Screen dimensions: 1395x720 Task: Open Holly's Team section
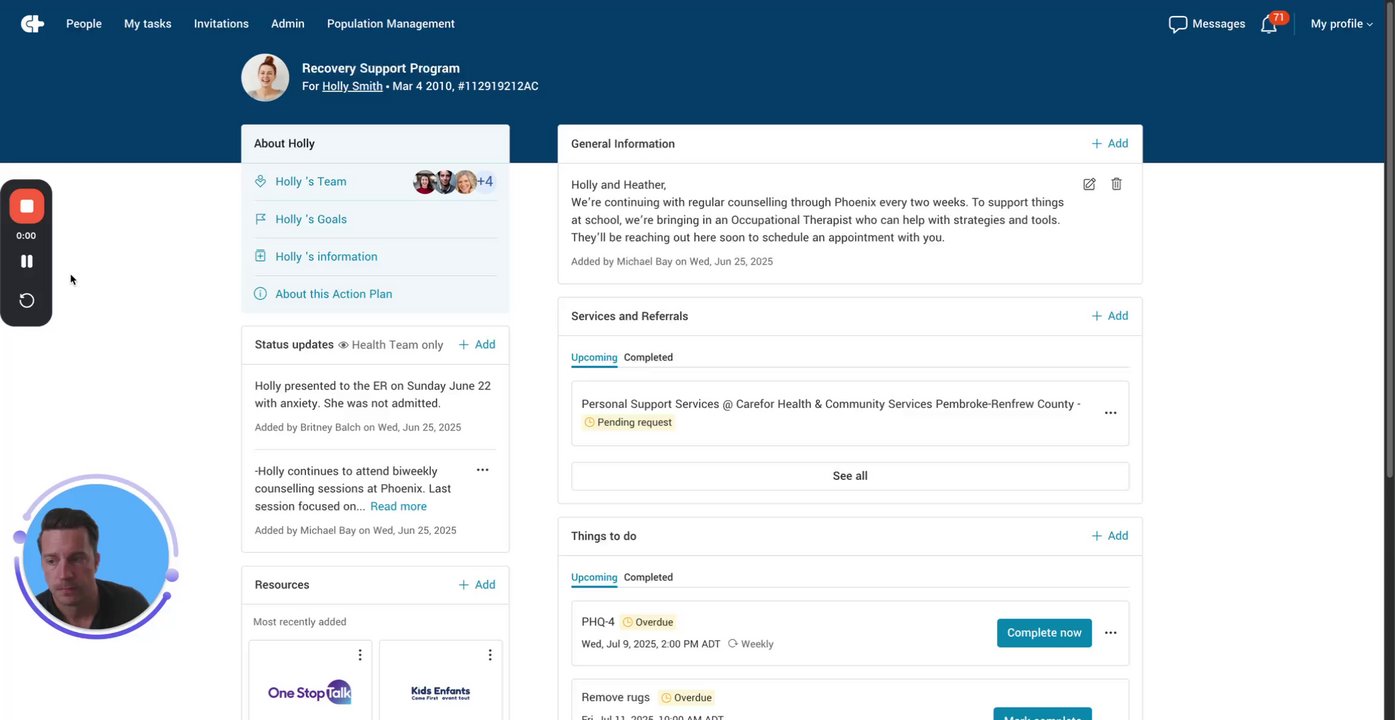[311, 182]
